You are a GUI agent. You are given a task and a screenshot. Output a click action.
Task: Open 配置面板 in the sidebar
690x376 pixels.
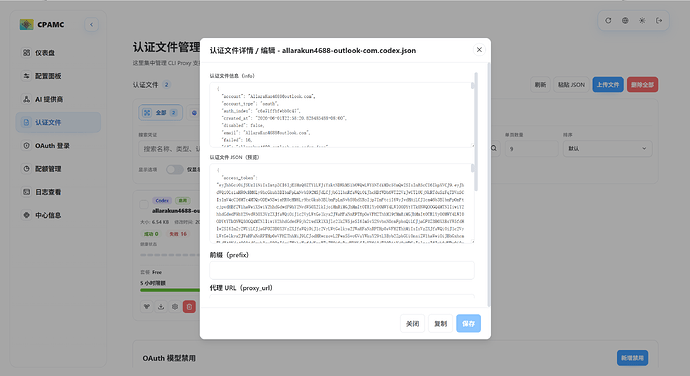click(x=58, y=76)
